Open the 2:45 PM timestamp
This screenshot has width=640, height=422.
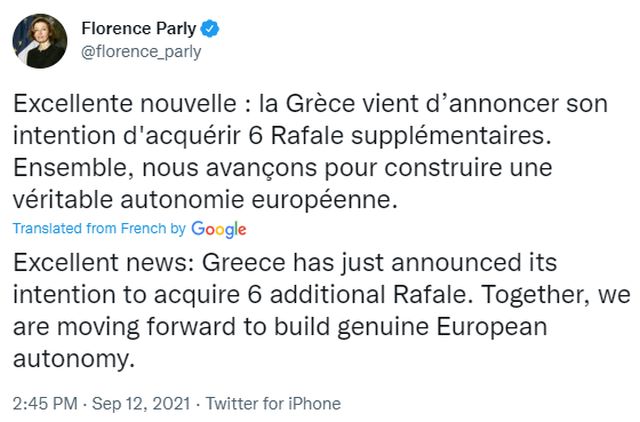[x=43, y=404]
